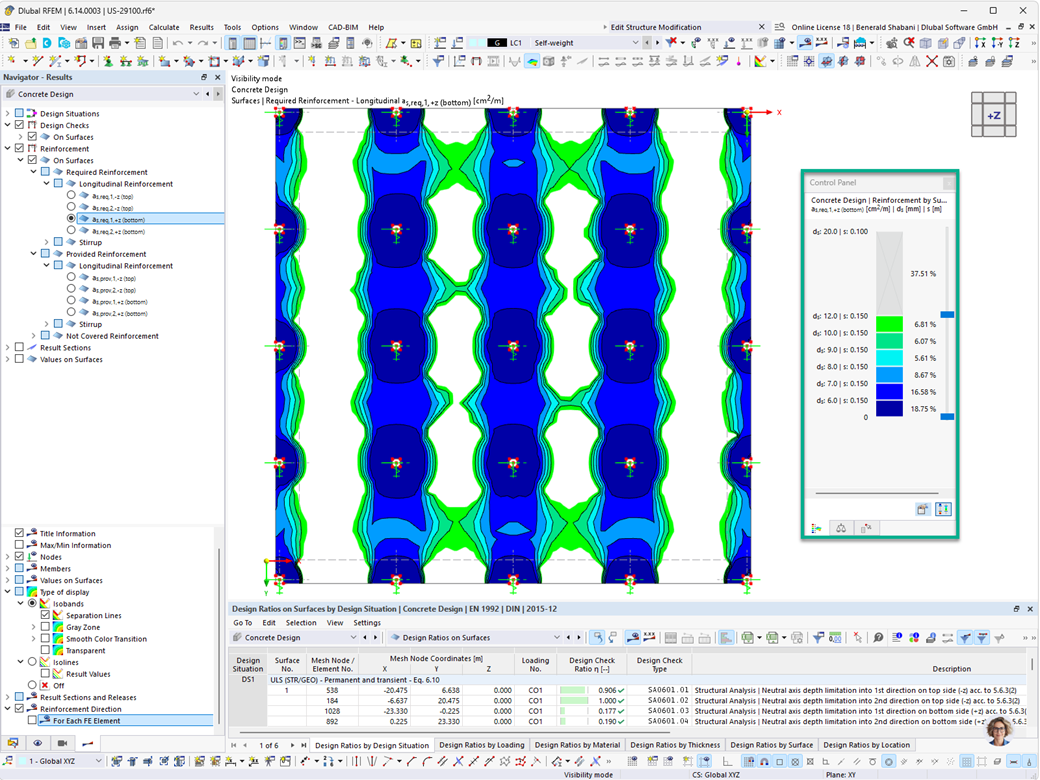Screen dimensions: 1040x780
Task: Toggle the Design Checks checkbox
Action: (19, 125)
